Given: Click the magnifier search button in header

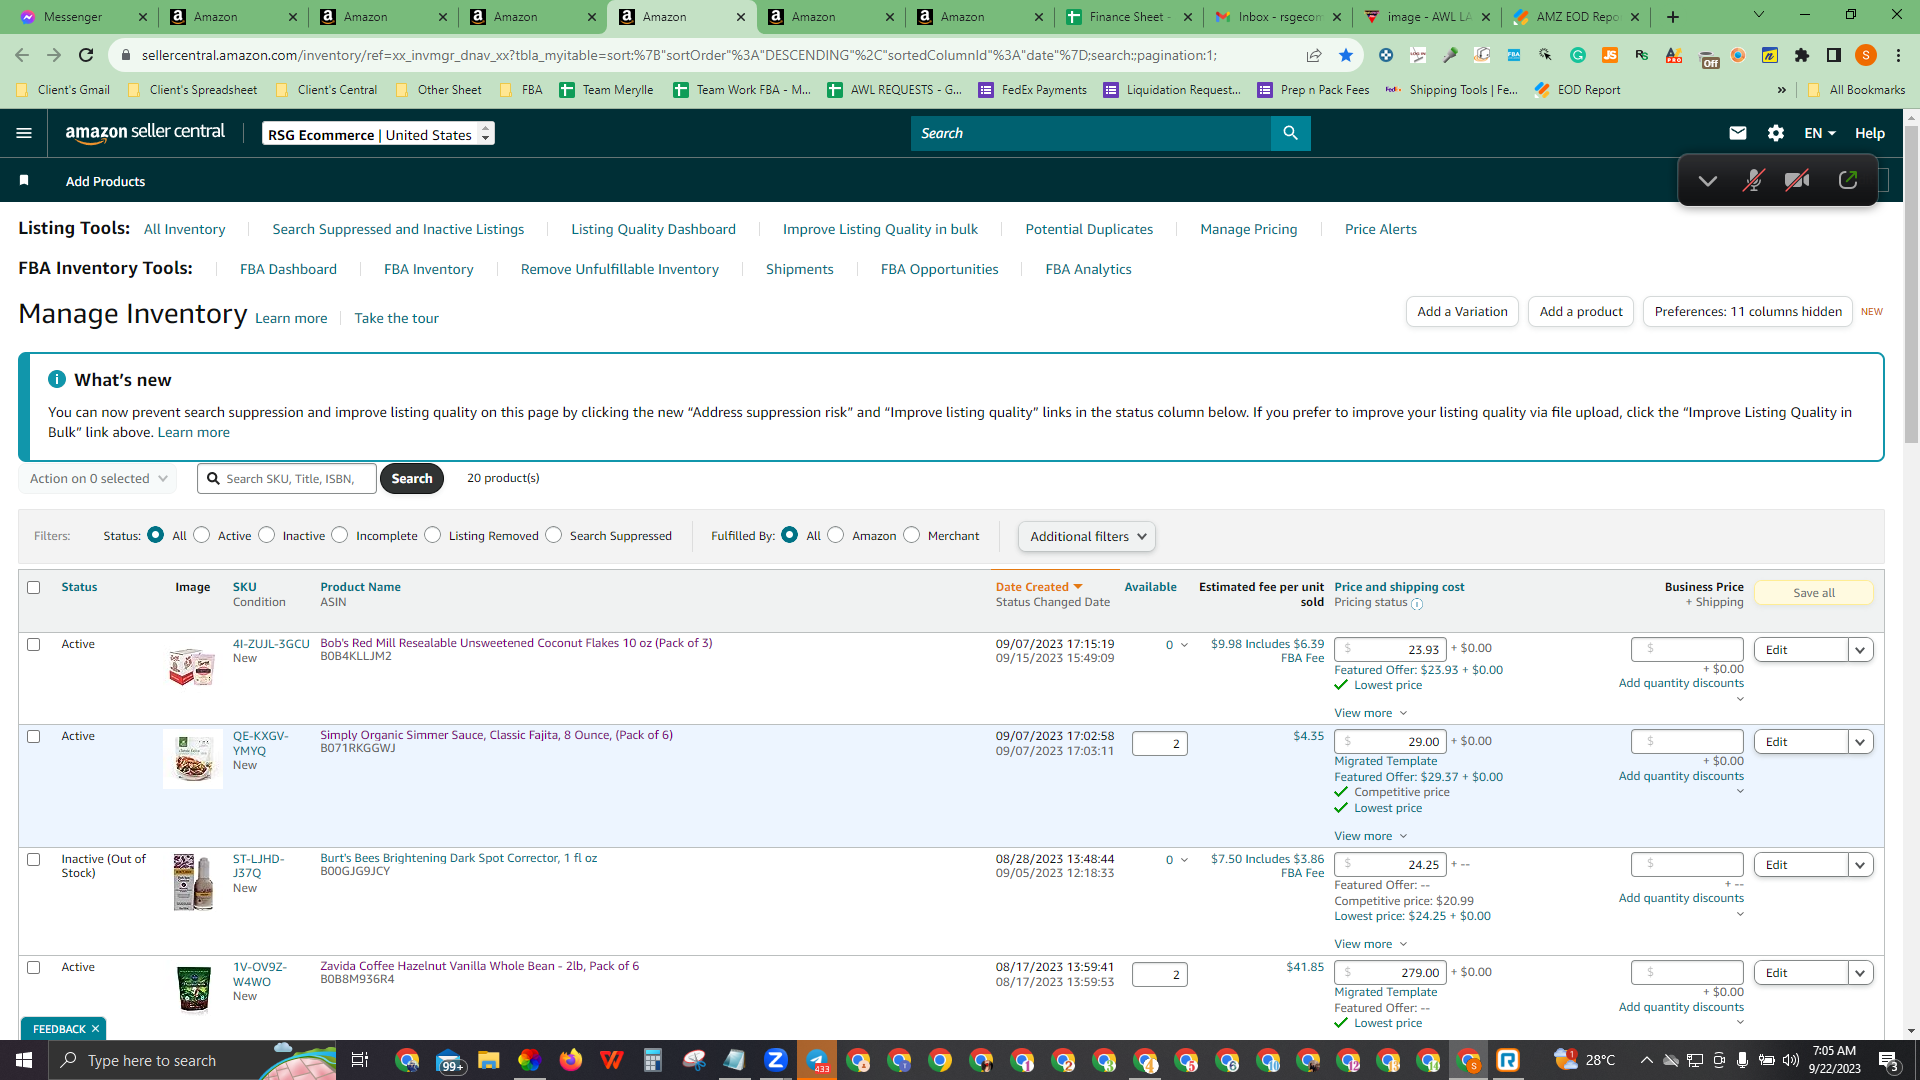Looking at the screenshot, I should pos(1291,133).
